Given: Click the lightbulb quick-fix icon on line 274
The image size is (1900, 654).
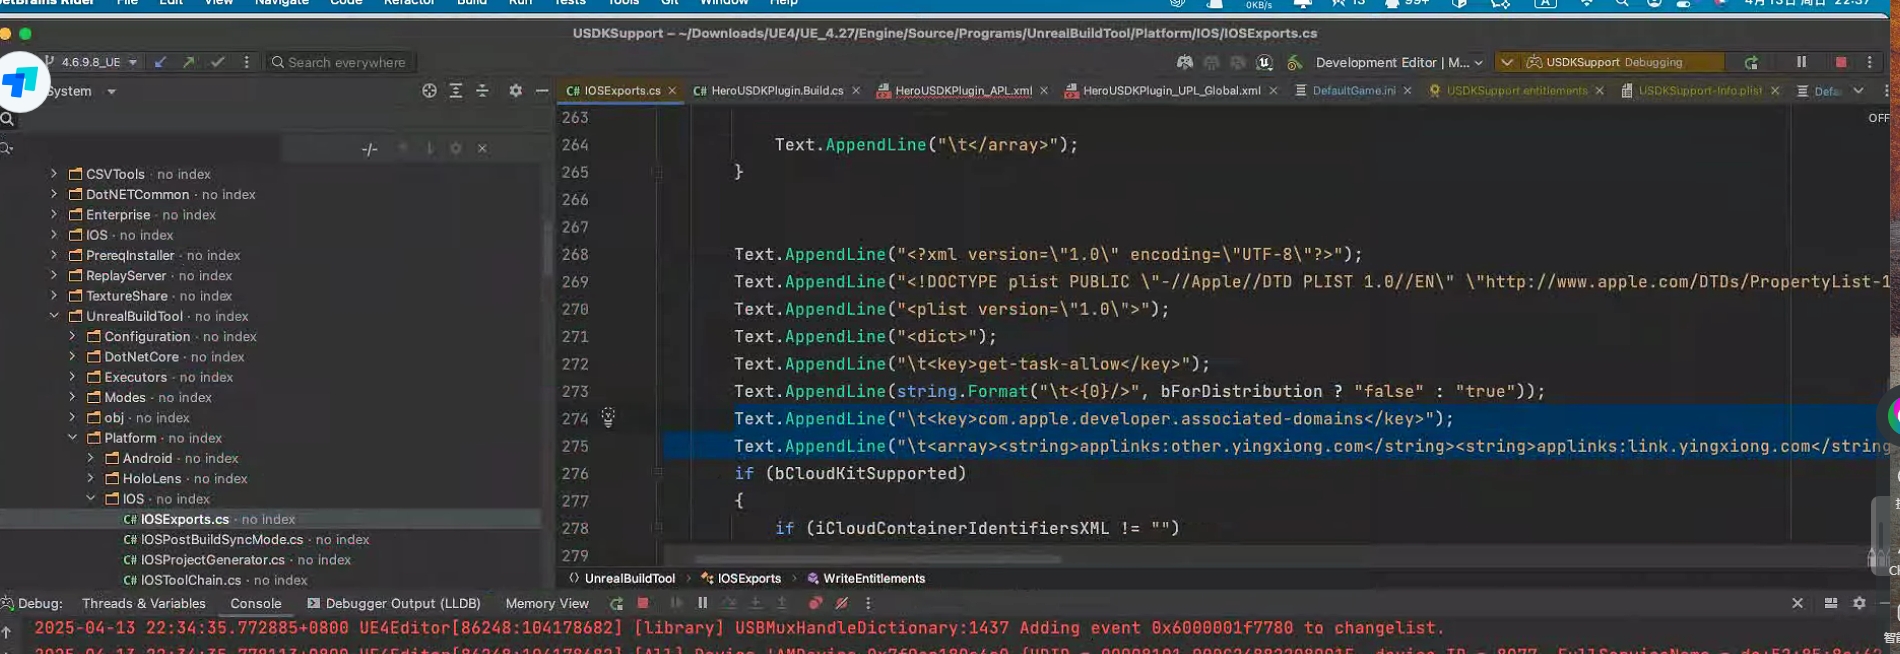Looking at the screenshot, I should 608,418.
